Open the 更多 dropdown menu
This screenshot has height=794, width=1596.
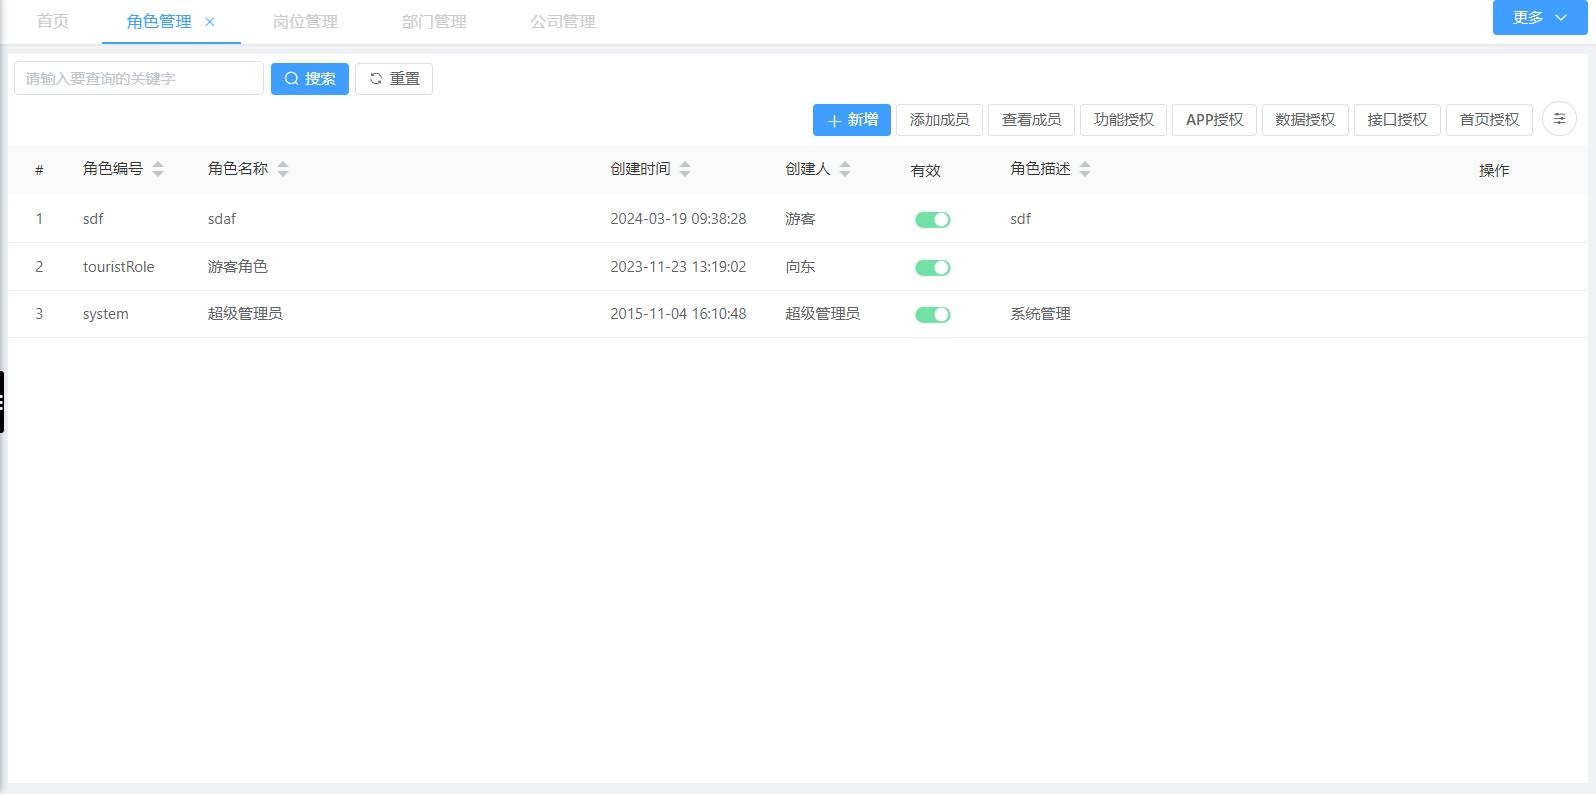point(1540,17)
